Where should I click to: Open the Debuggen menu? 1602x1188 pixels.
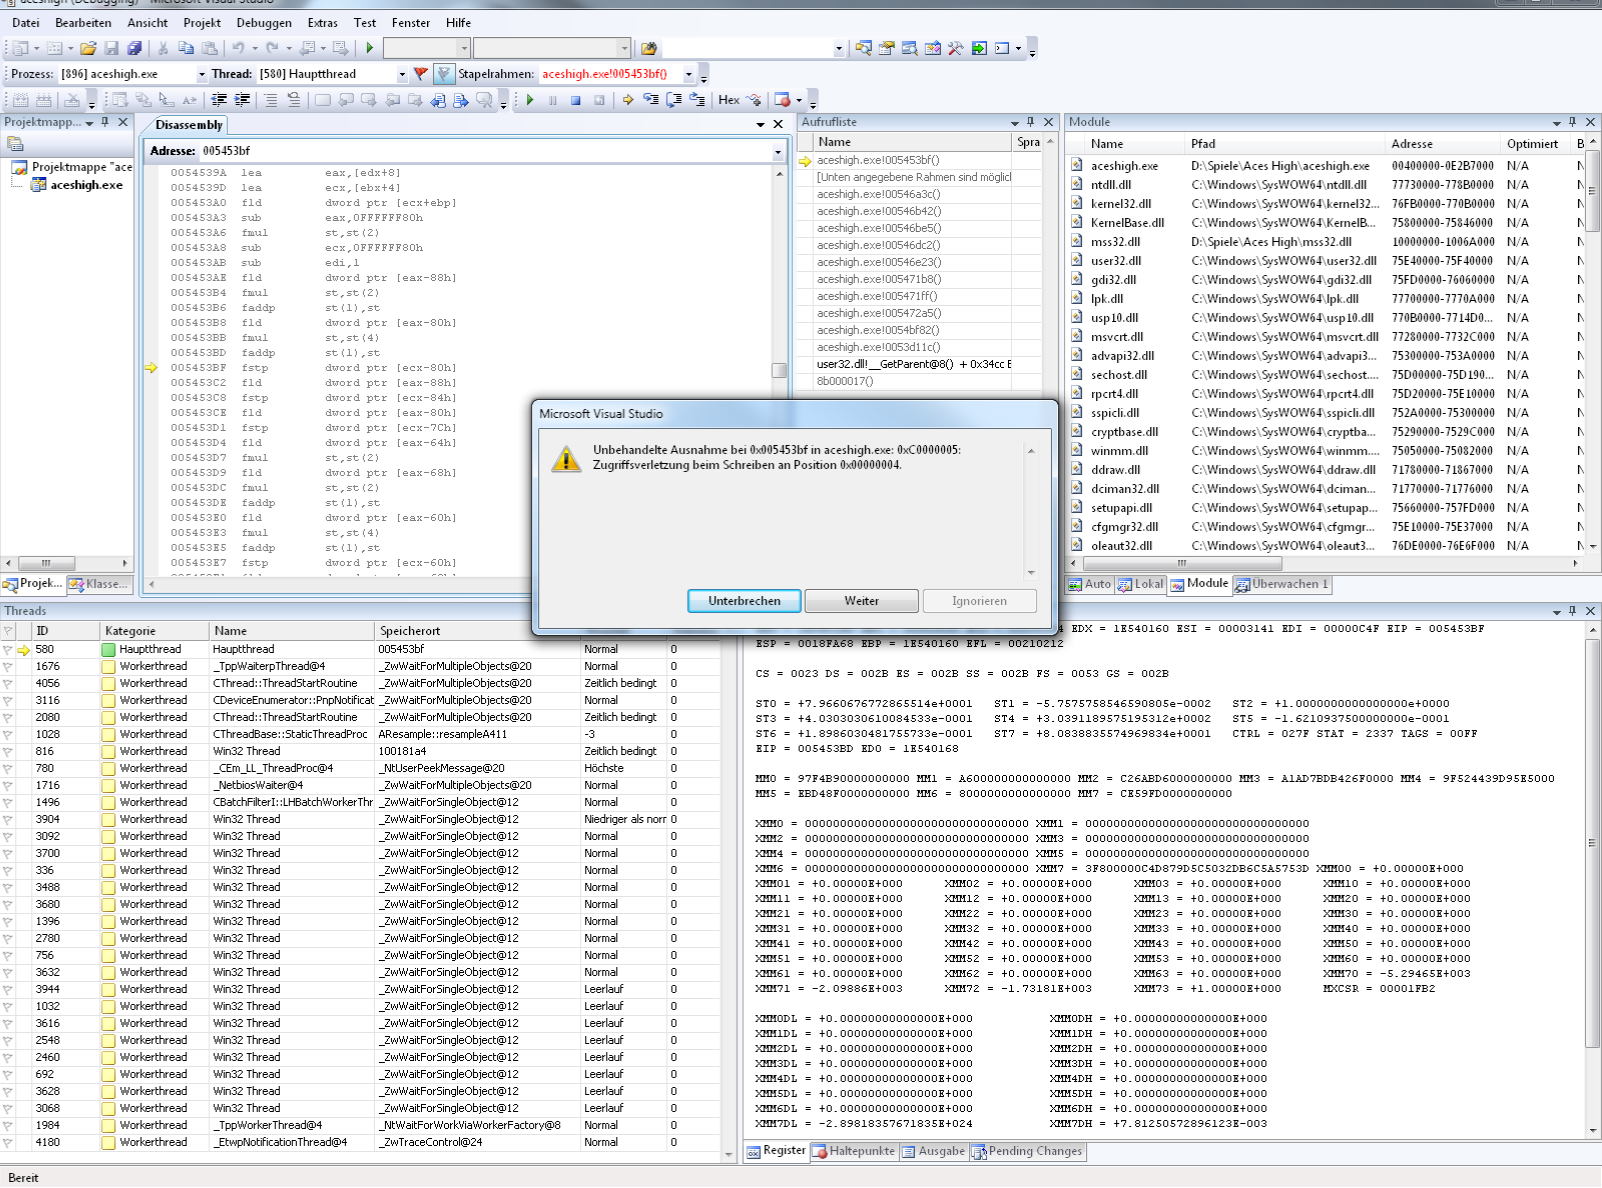264,22
